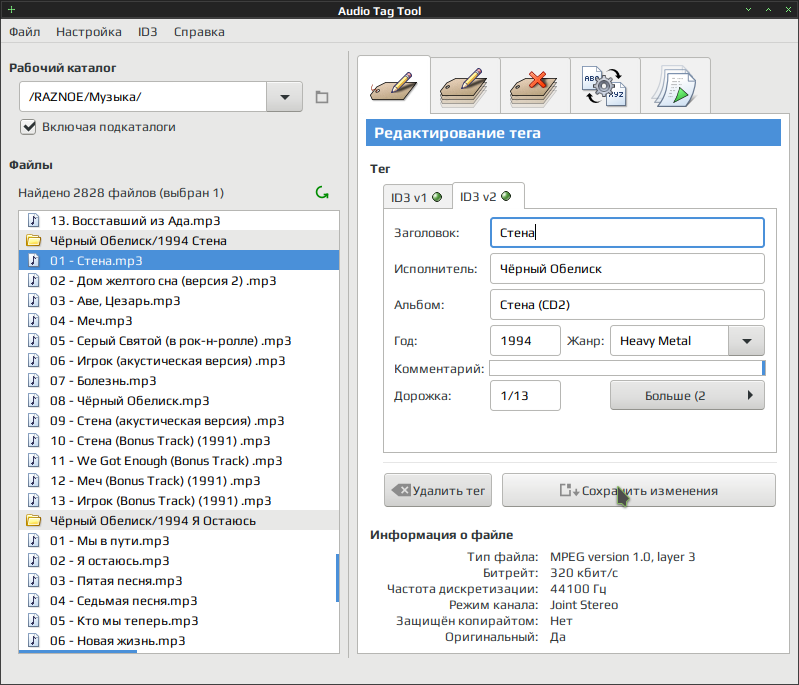Image resolution: width=799 pixels, height=685 pixels.
Task: Select 10 - Стена (Bonus Track) (1991) .mp3
Action: 179,441
